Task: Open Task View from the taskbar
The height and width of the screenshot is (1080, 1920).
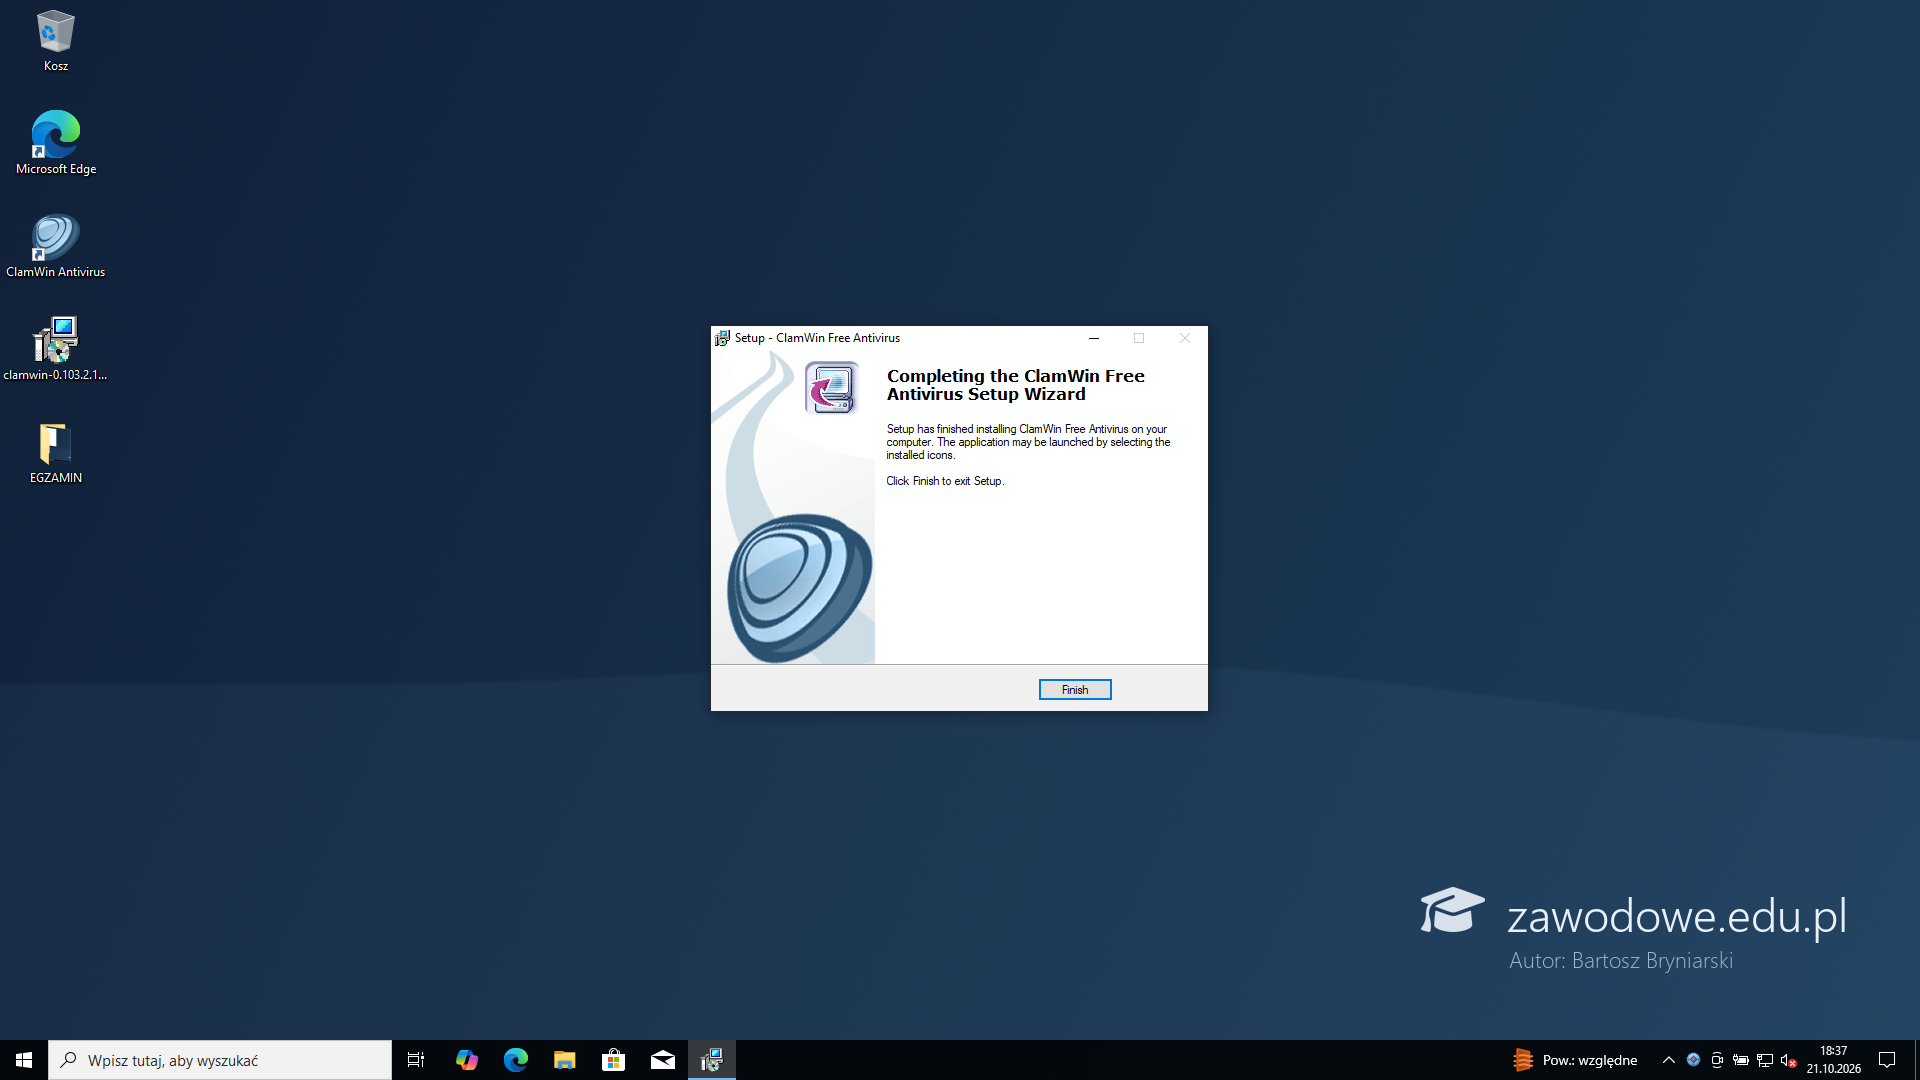Action: tap(416, 1060)
